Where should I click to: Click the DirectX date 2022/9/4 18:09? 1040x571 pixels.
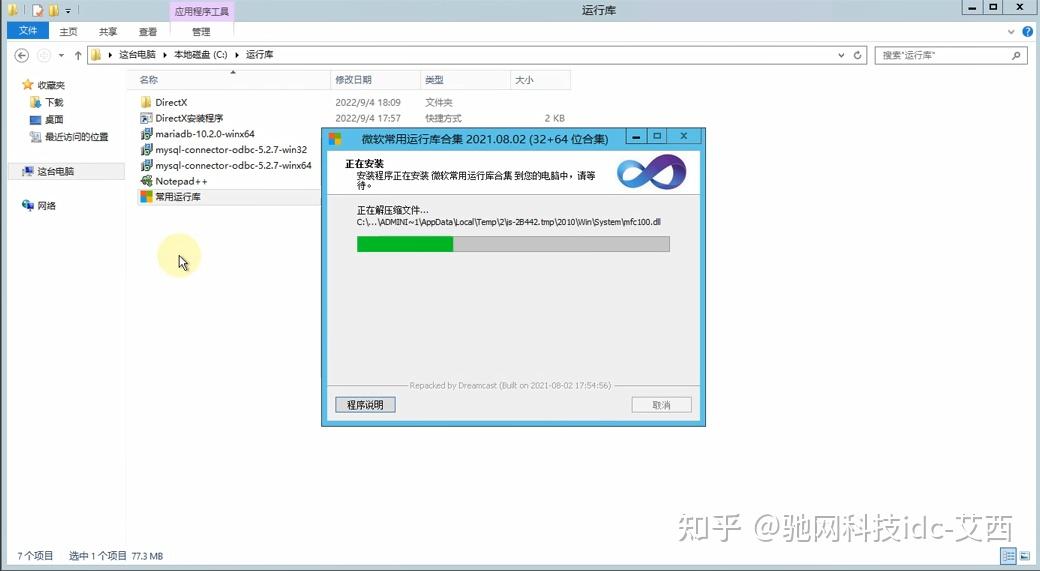click(368, 102)
